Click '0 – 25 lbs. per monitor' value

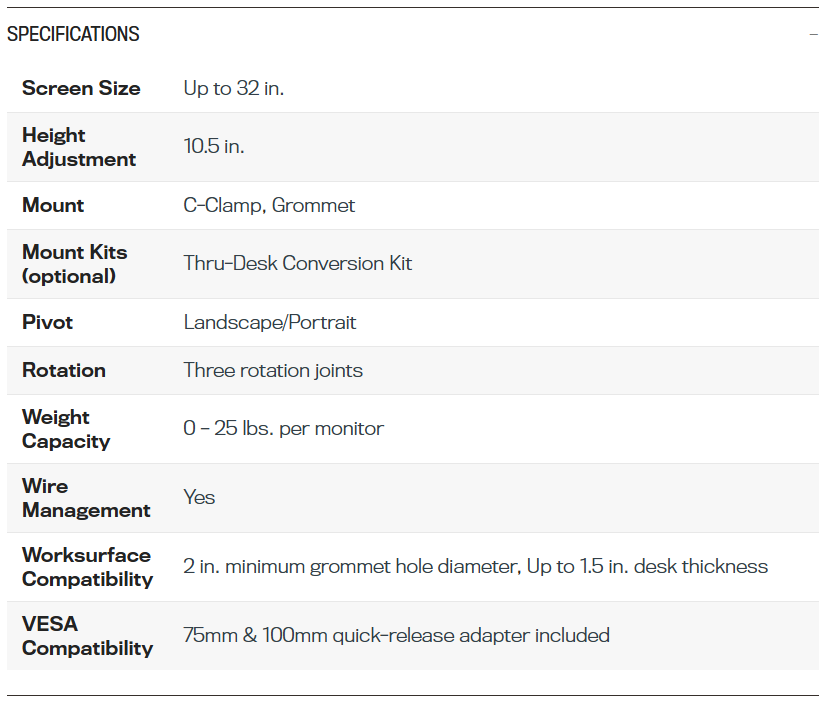point(283,428)
